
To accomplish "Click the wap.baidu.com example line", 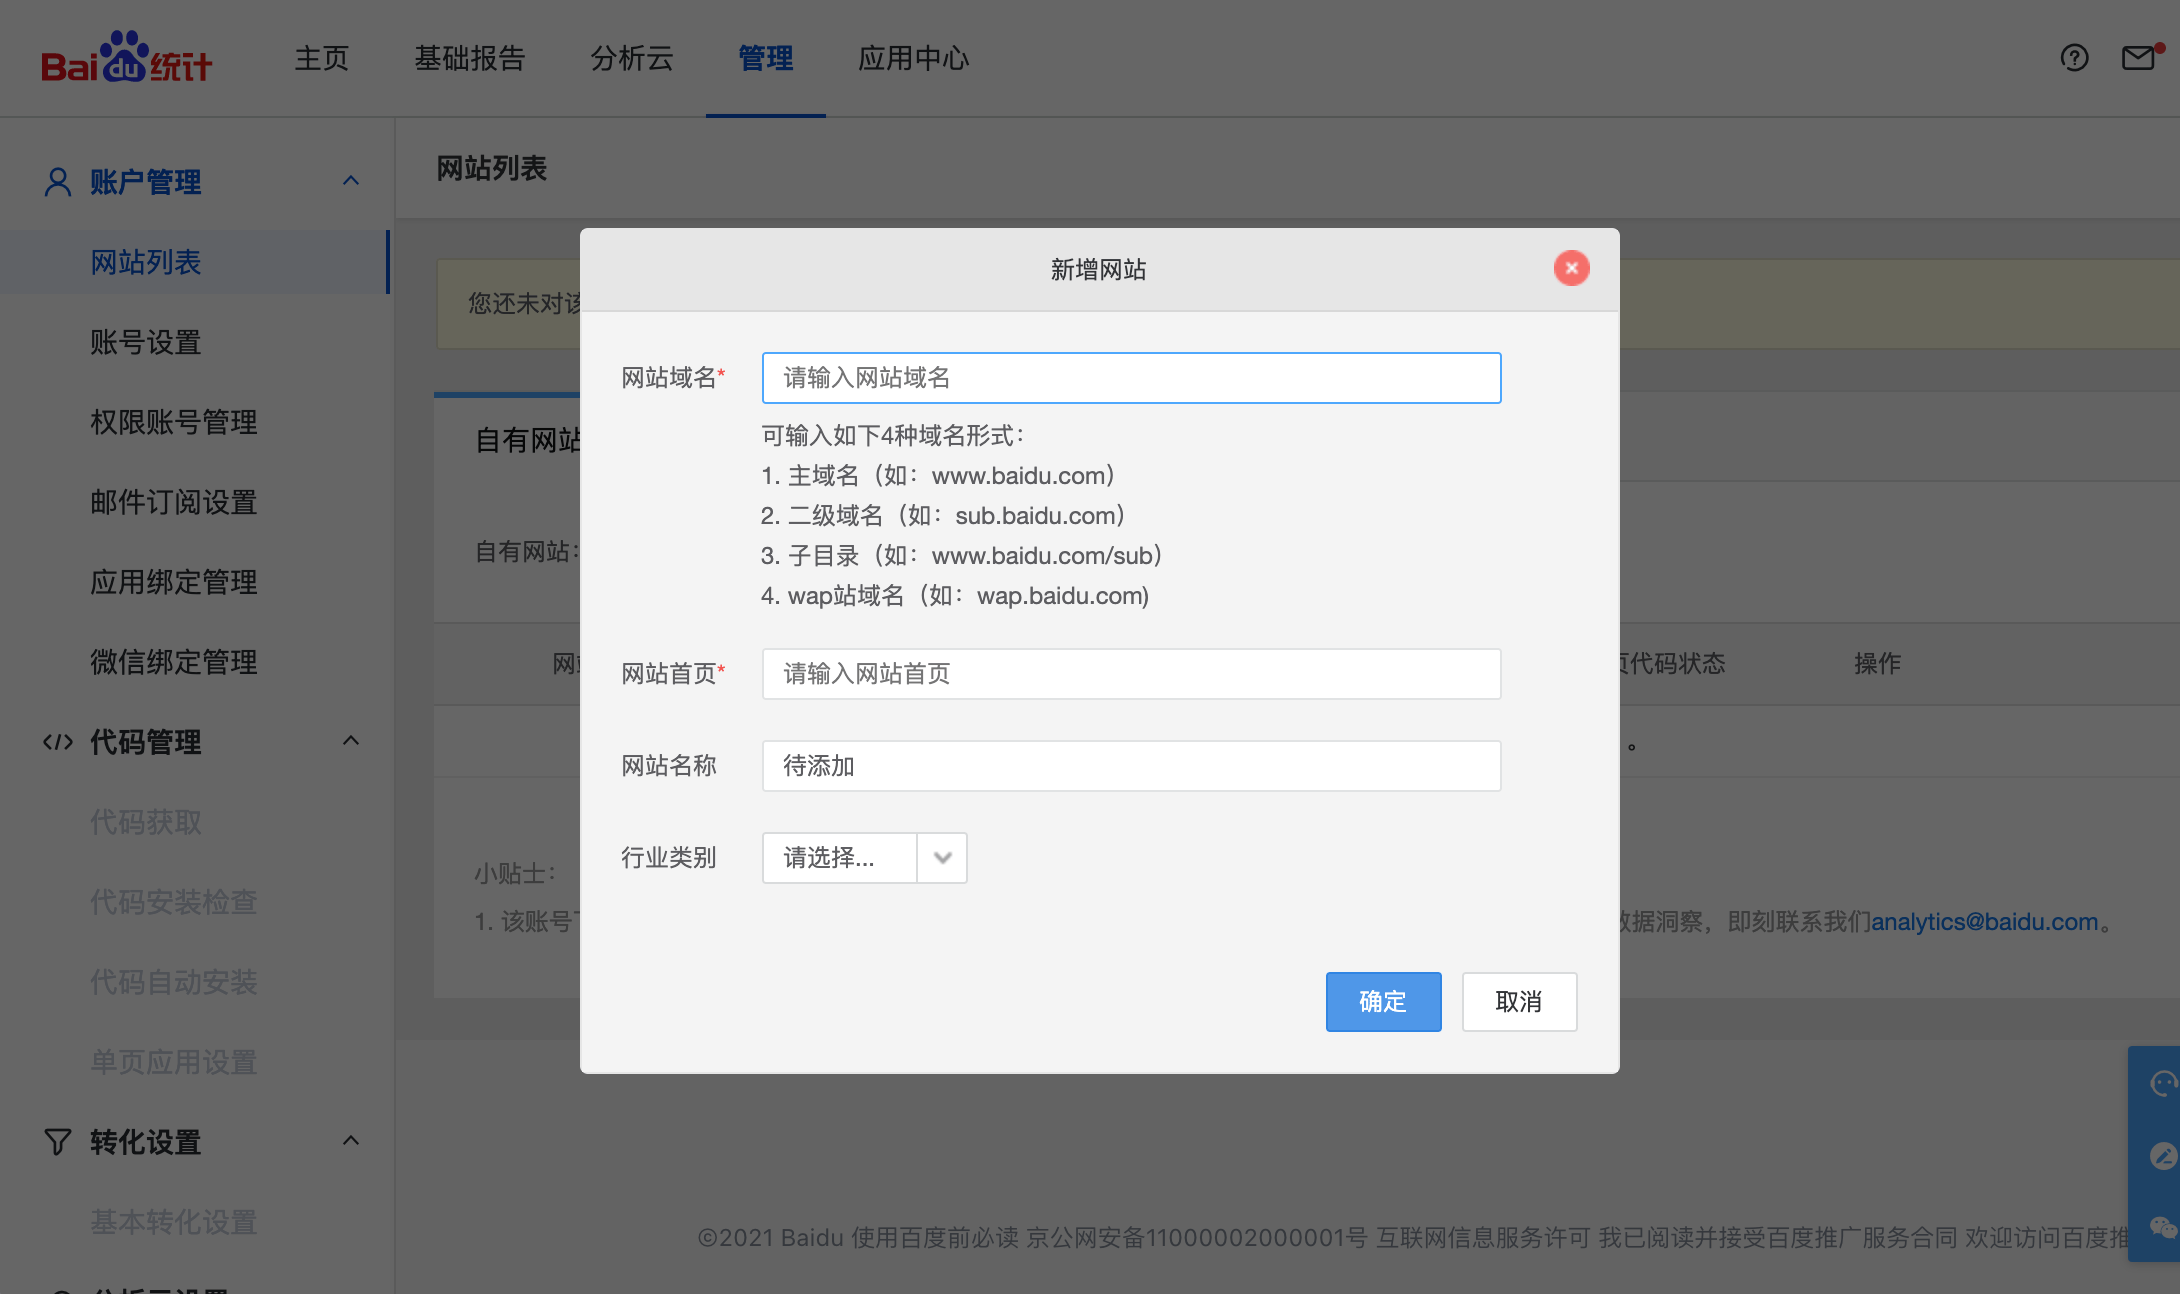I will pos(954,596).
